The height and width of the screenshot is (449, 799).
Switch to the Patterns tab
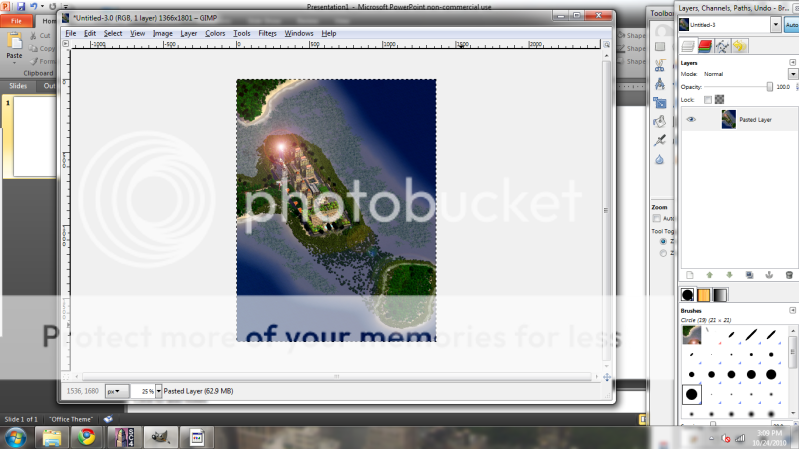(704, 295)
